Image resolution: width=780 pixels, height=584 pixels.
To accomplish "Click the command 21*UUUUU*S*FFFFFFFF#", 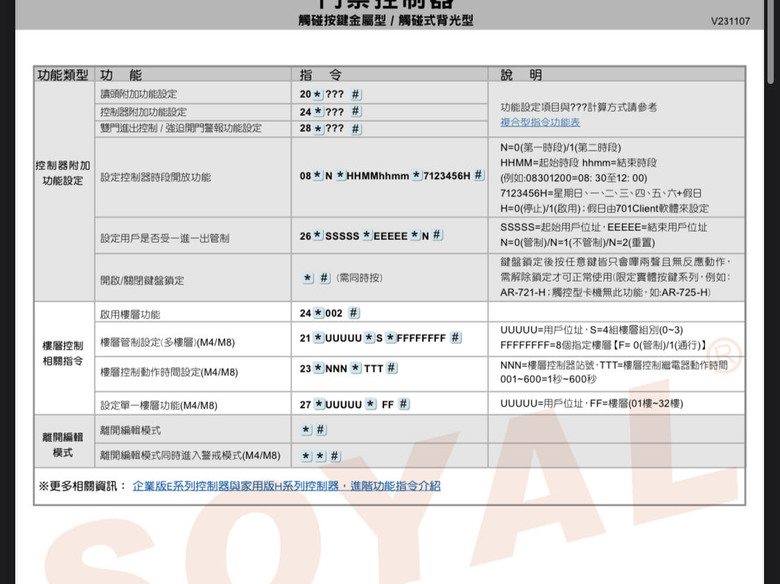I will pyautogui.click(x=381, y=338).
